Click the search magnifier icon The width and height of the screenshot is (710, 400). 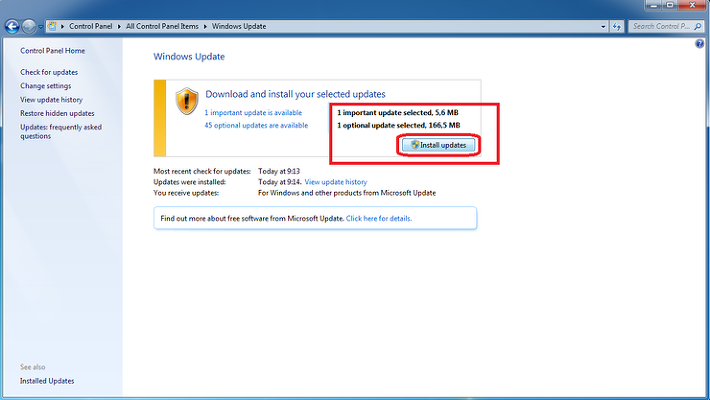[x=698, y=27]
